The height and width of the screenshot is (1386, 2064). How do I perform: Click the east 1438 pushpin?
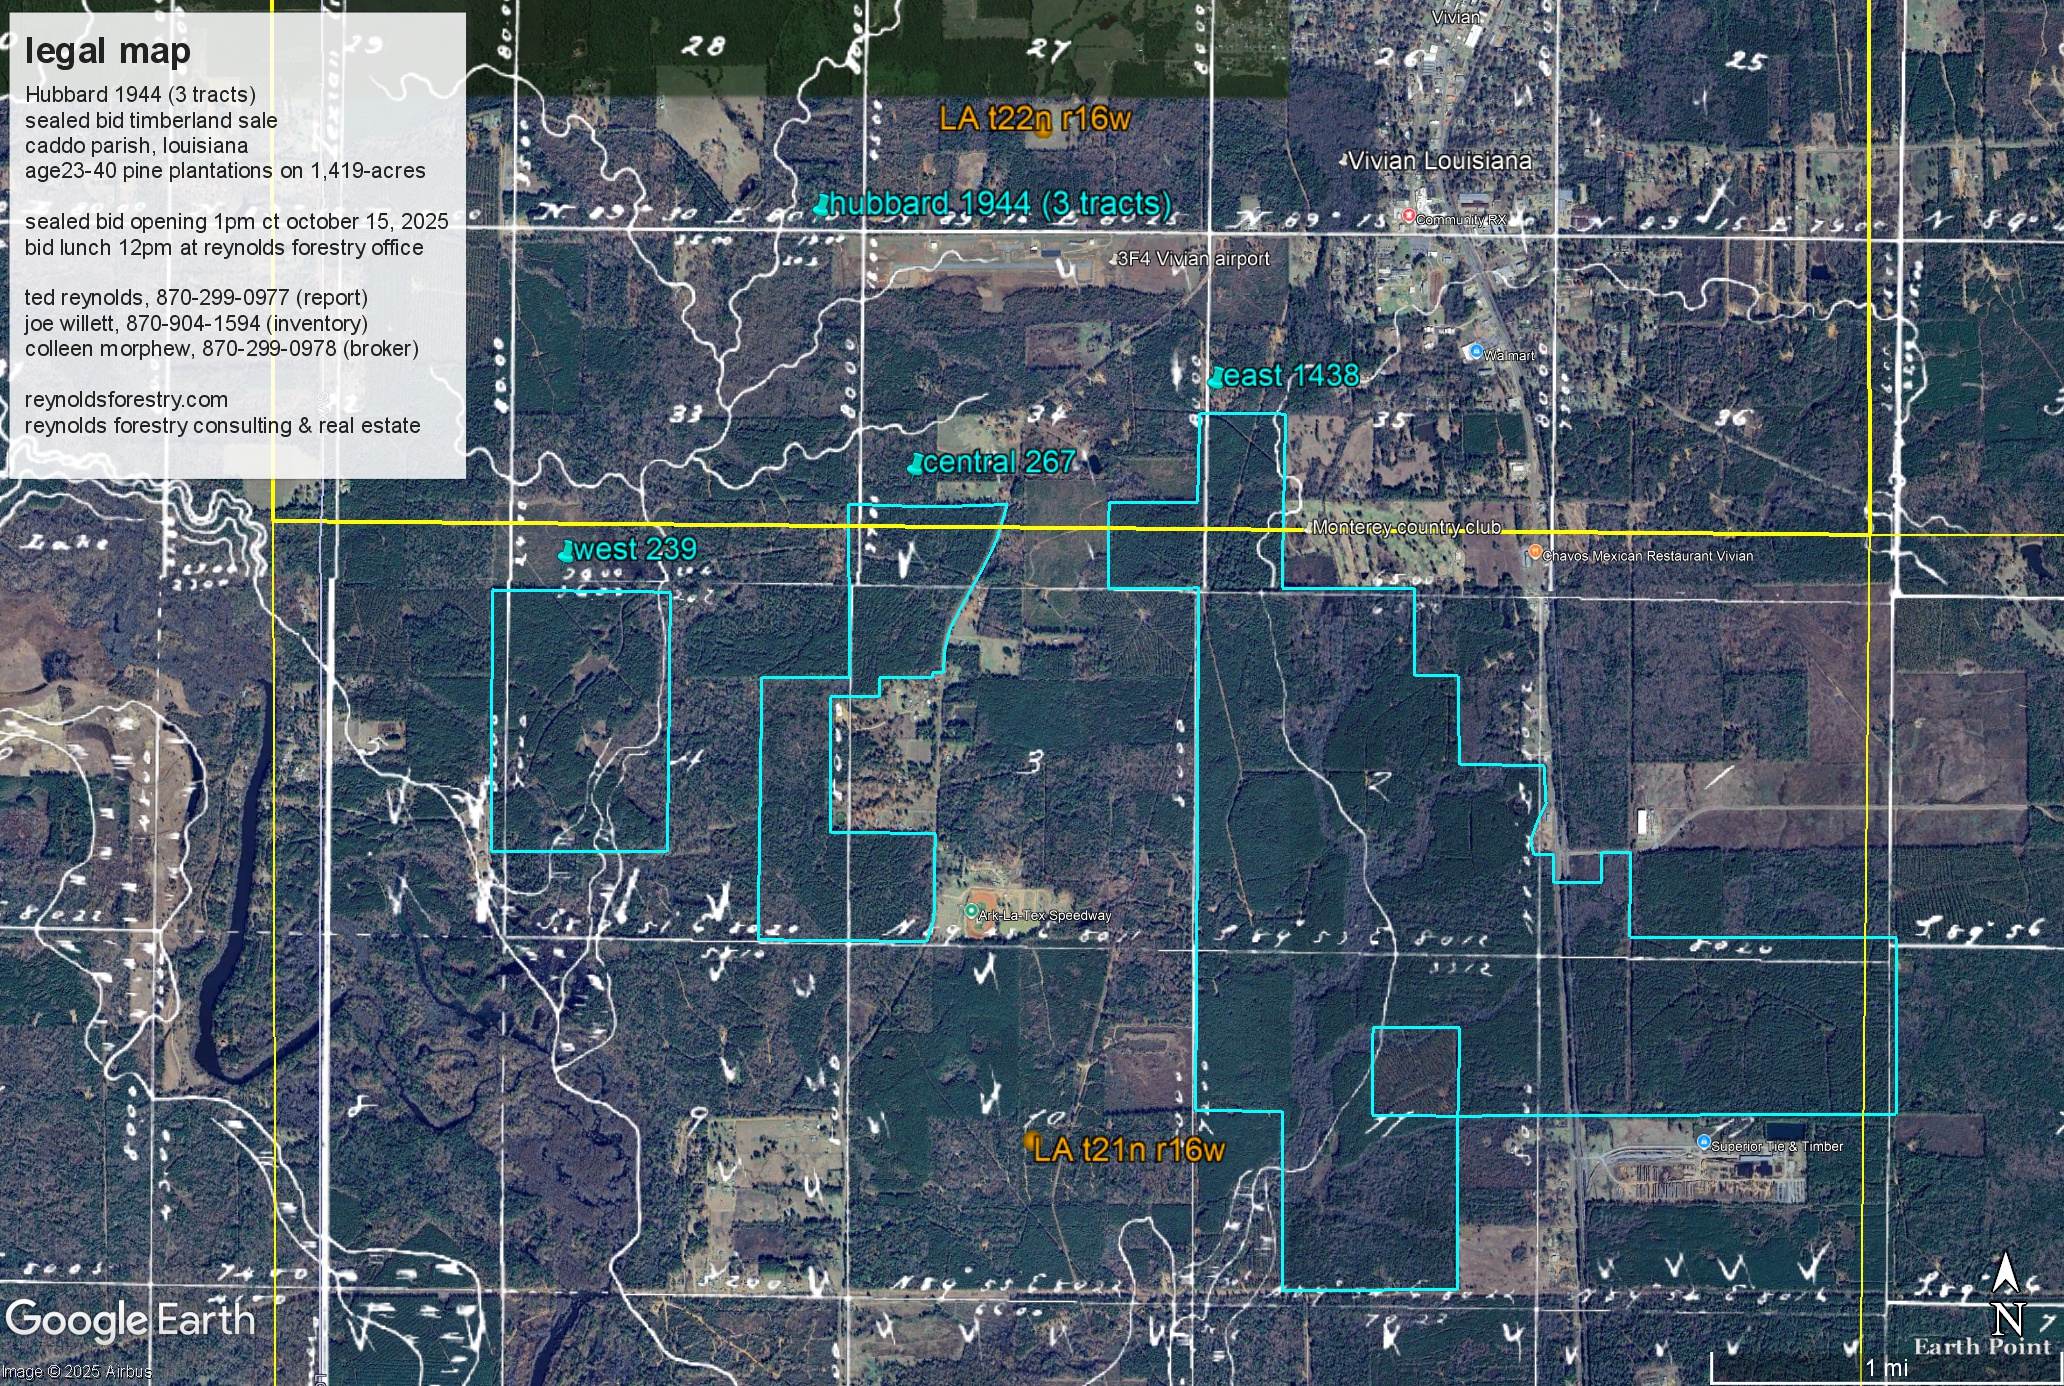[1216, 378]
